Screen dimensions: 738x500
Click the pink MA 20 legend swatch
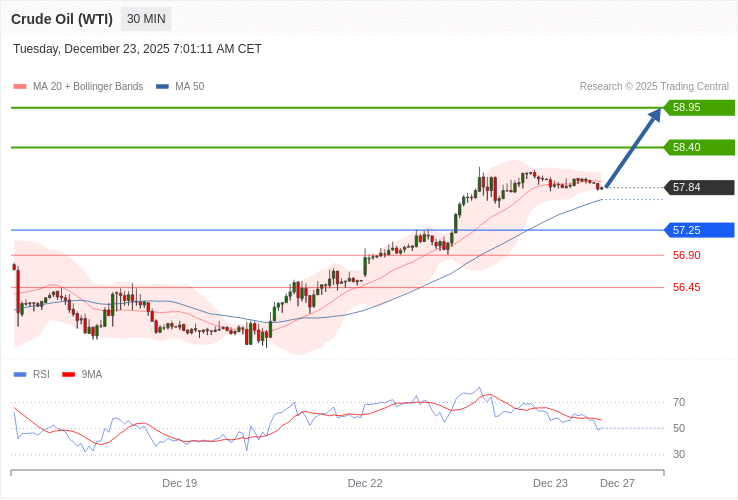point(20,87)
